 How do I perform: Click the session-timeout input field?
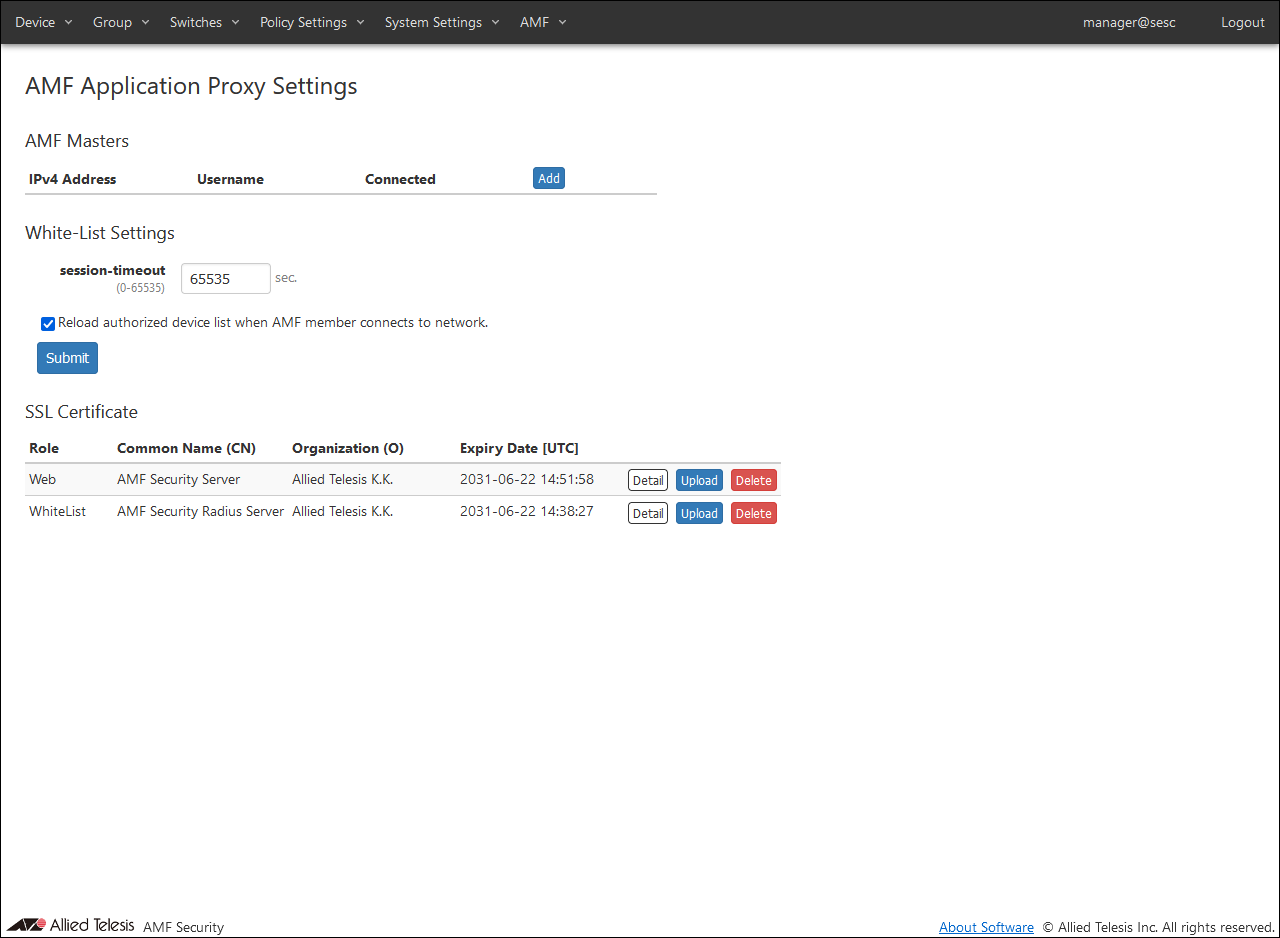click(x=225, y=279)
